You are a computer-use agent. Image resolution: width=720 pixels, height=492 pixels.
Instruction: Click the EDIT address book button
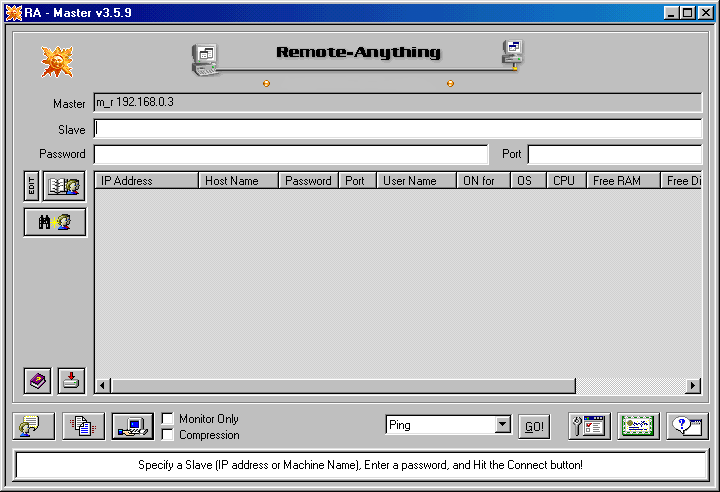(31, 186)
